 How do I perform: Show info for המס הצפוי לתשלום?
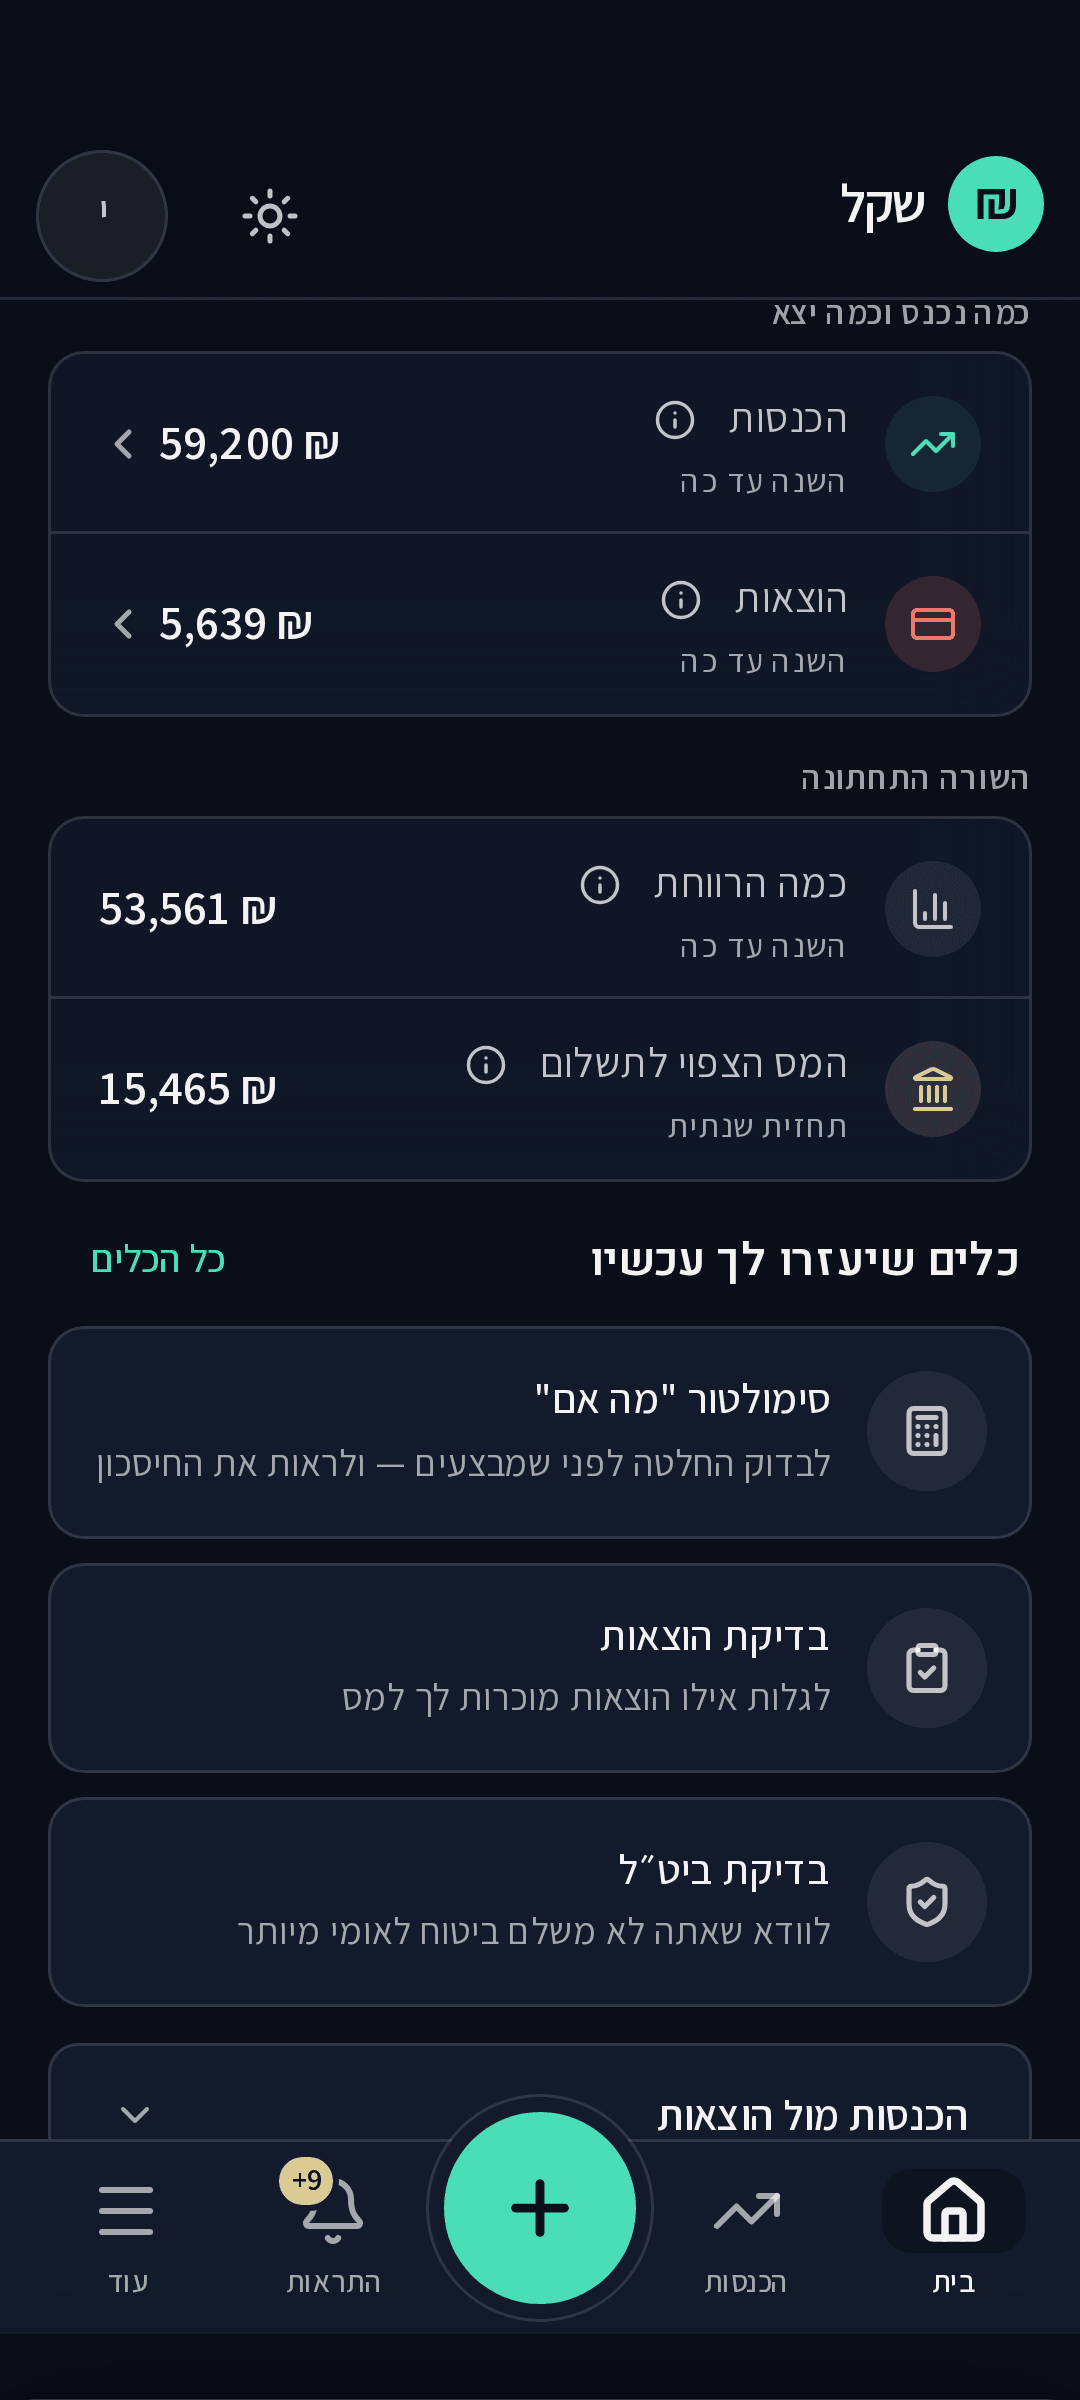486,1065
